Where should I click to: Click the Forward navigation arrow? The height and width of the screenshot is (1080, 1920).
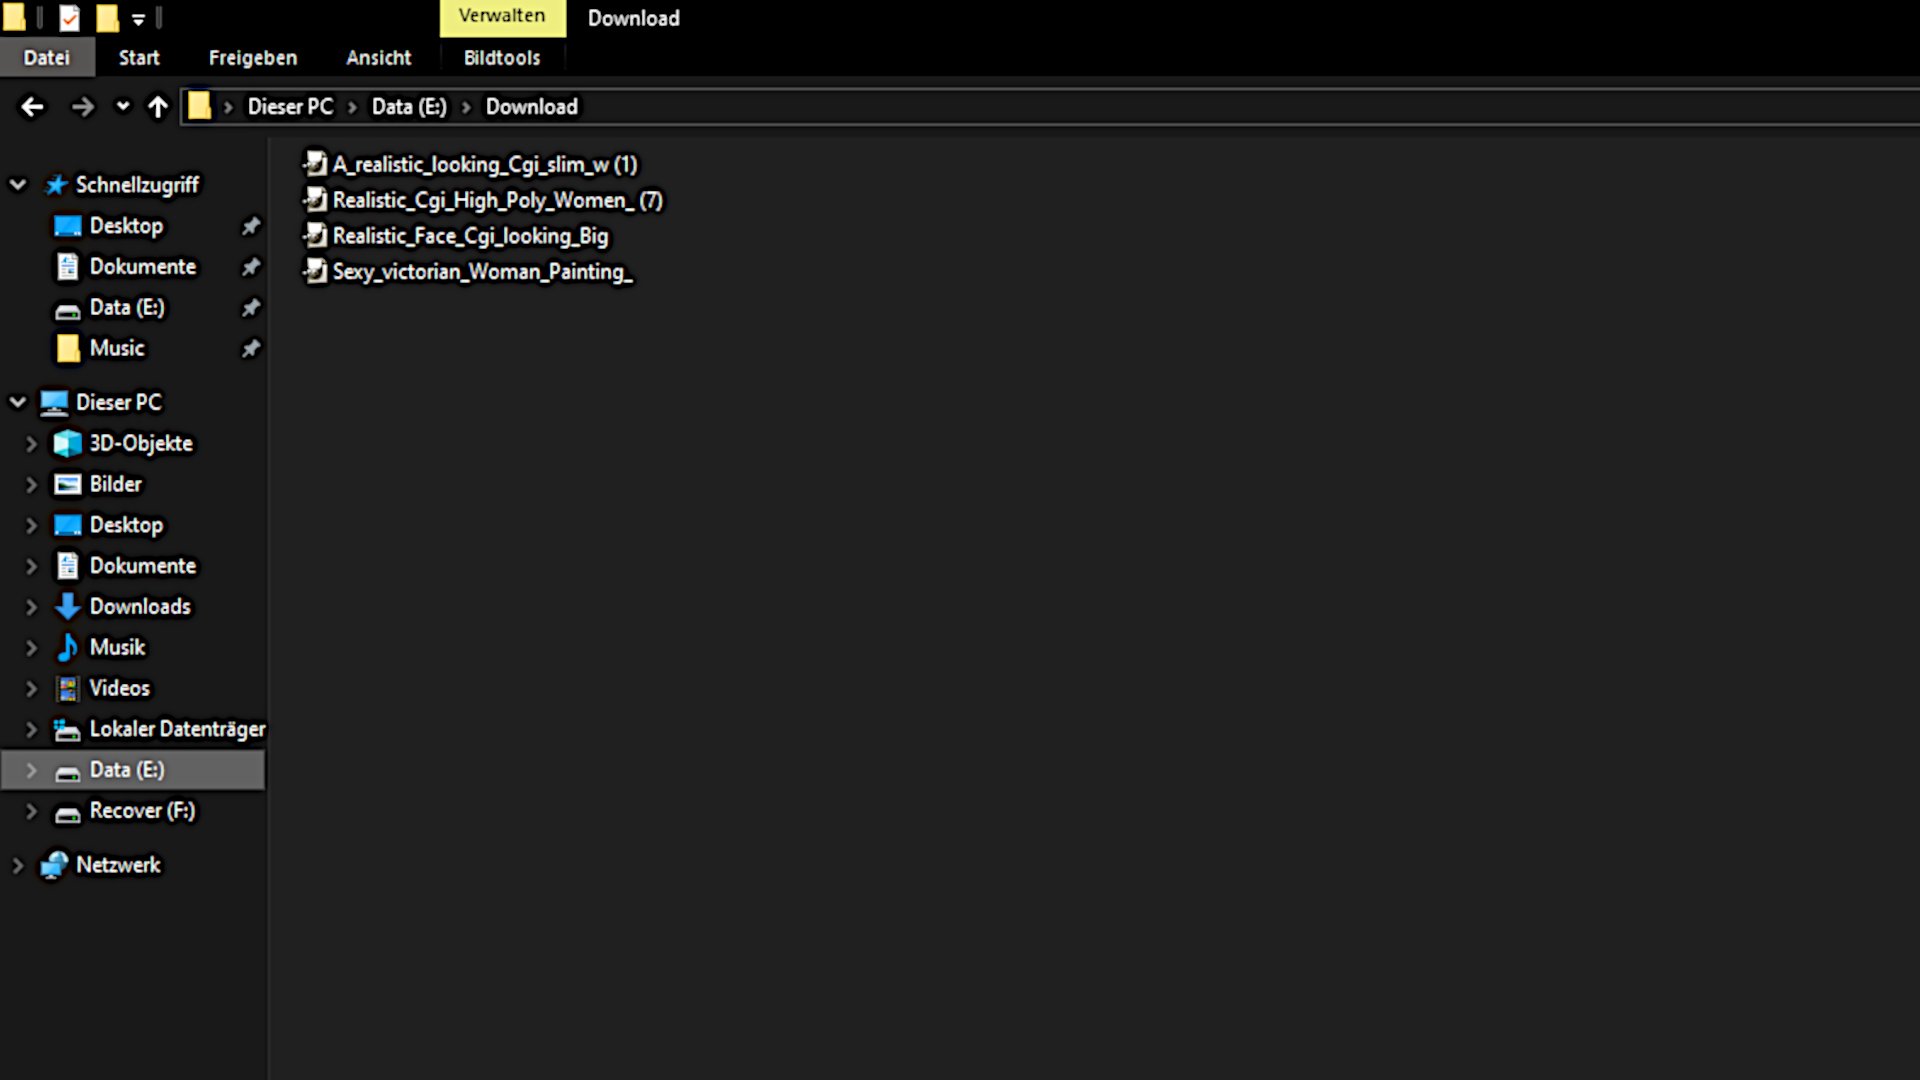(82, 107)
